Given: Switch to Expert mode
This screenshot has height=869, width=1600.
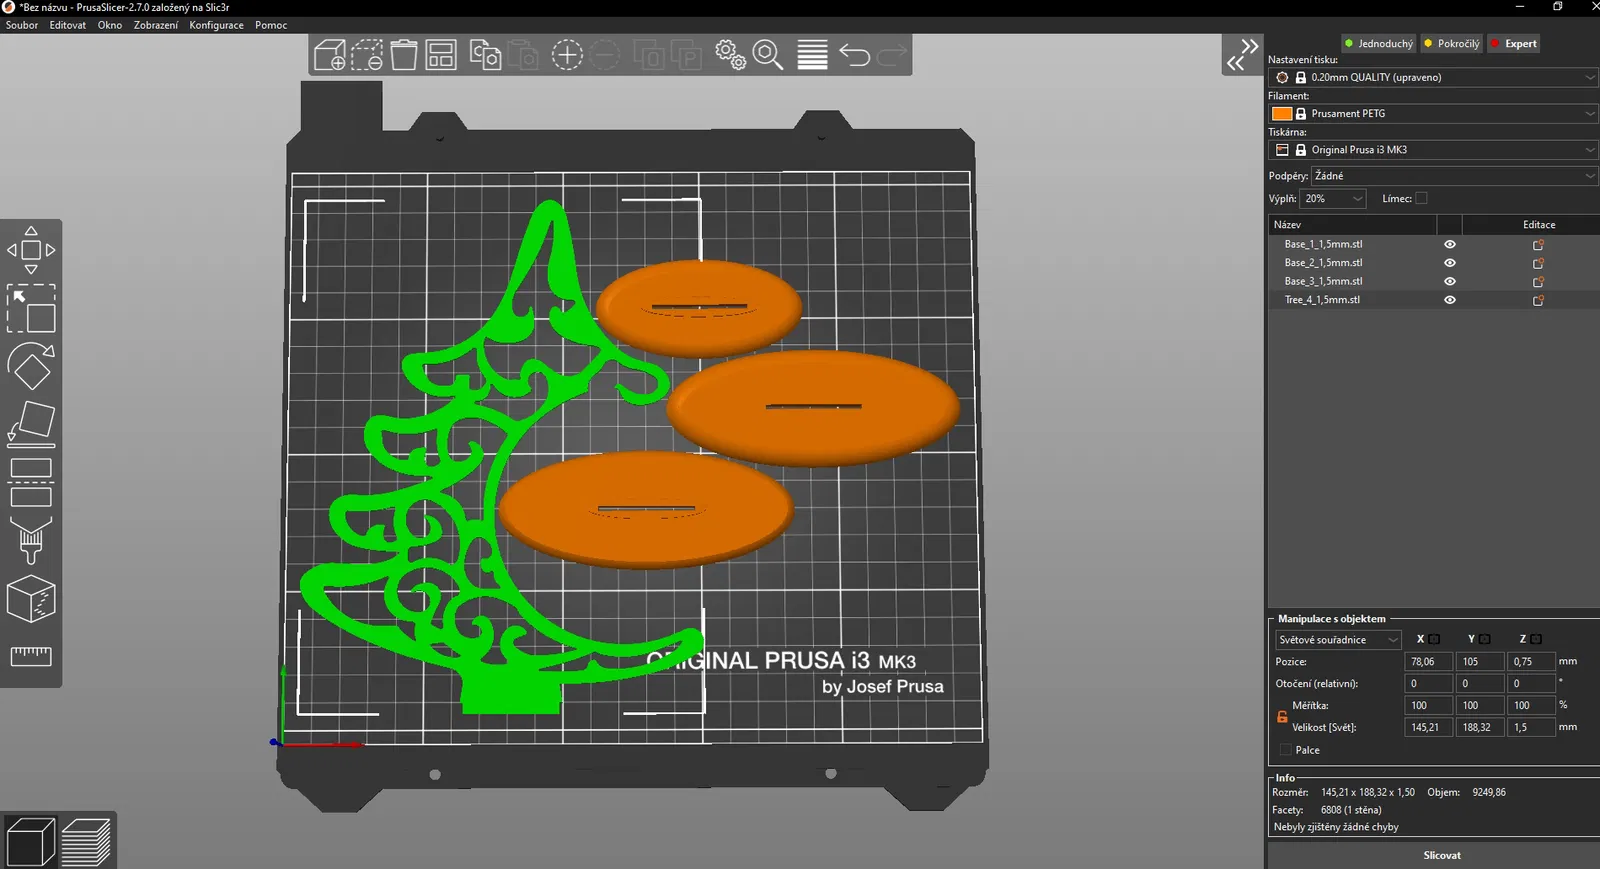Looking at the screenshot, I should click(x=1514, y=44).
